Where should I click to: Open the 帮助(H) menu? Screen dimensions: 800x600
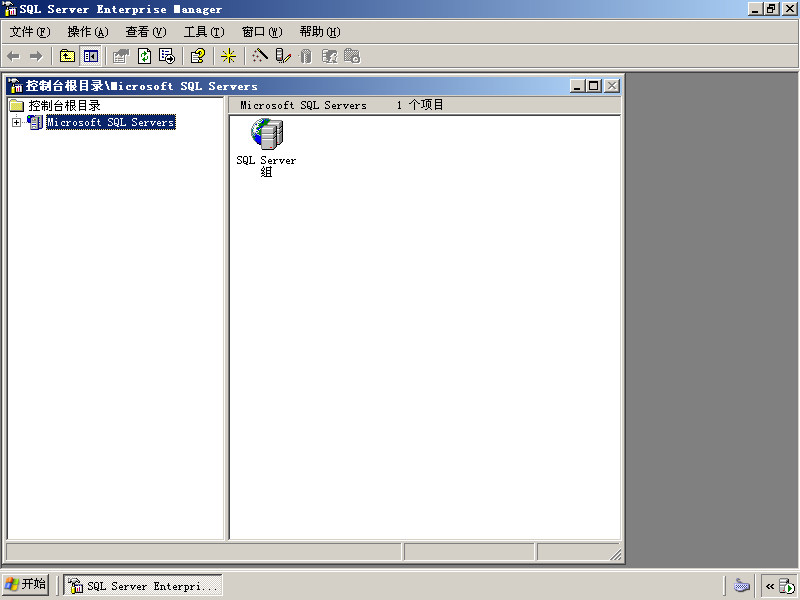pos(320,32)
